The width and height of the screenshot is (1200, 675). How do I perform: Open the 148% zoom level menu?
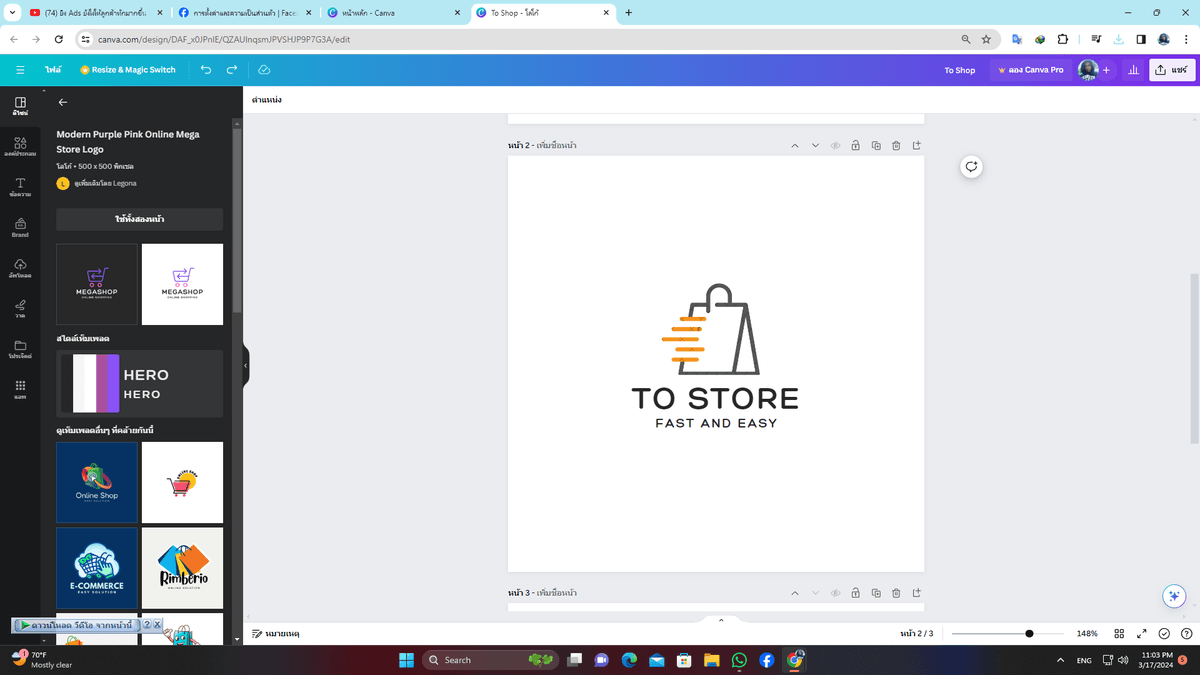(1087, 634)
